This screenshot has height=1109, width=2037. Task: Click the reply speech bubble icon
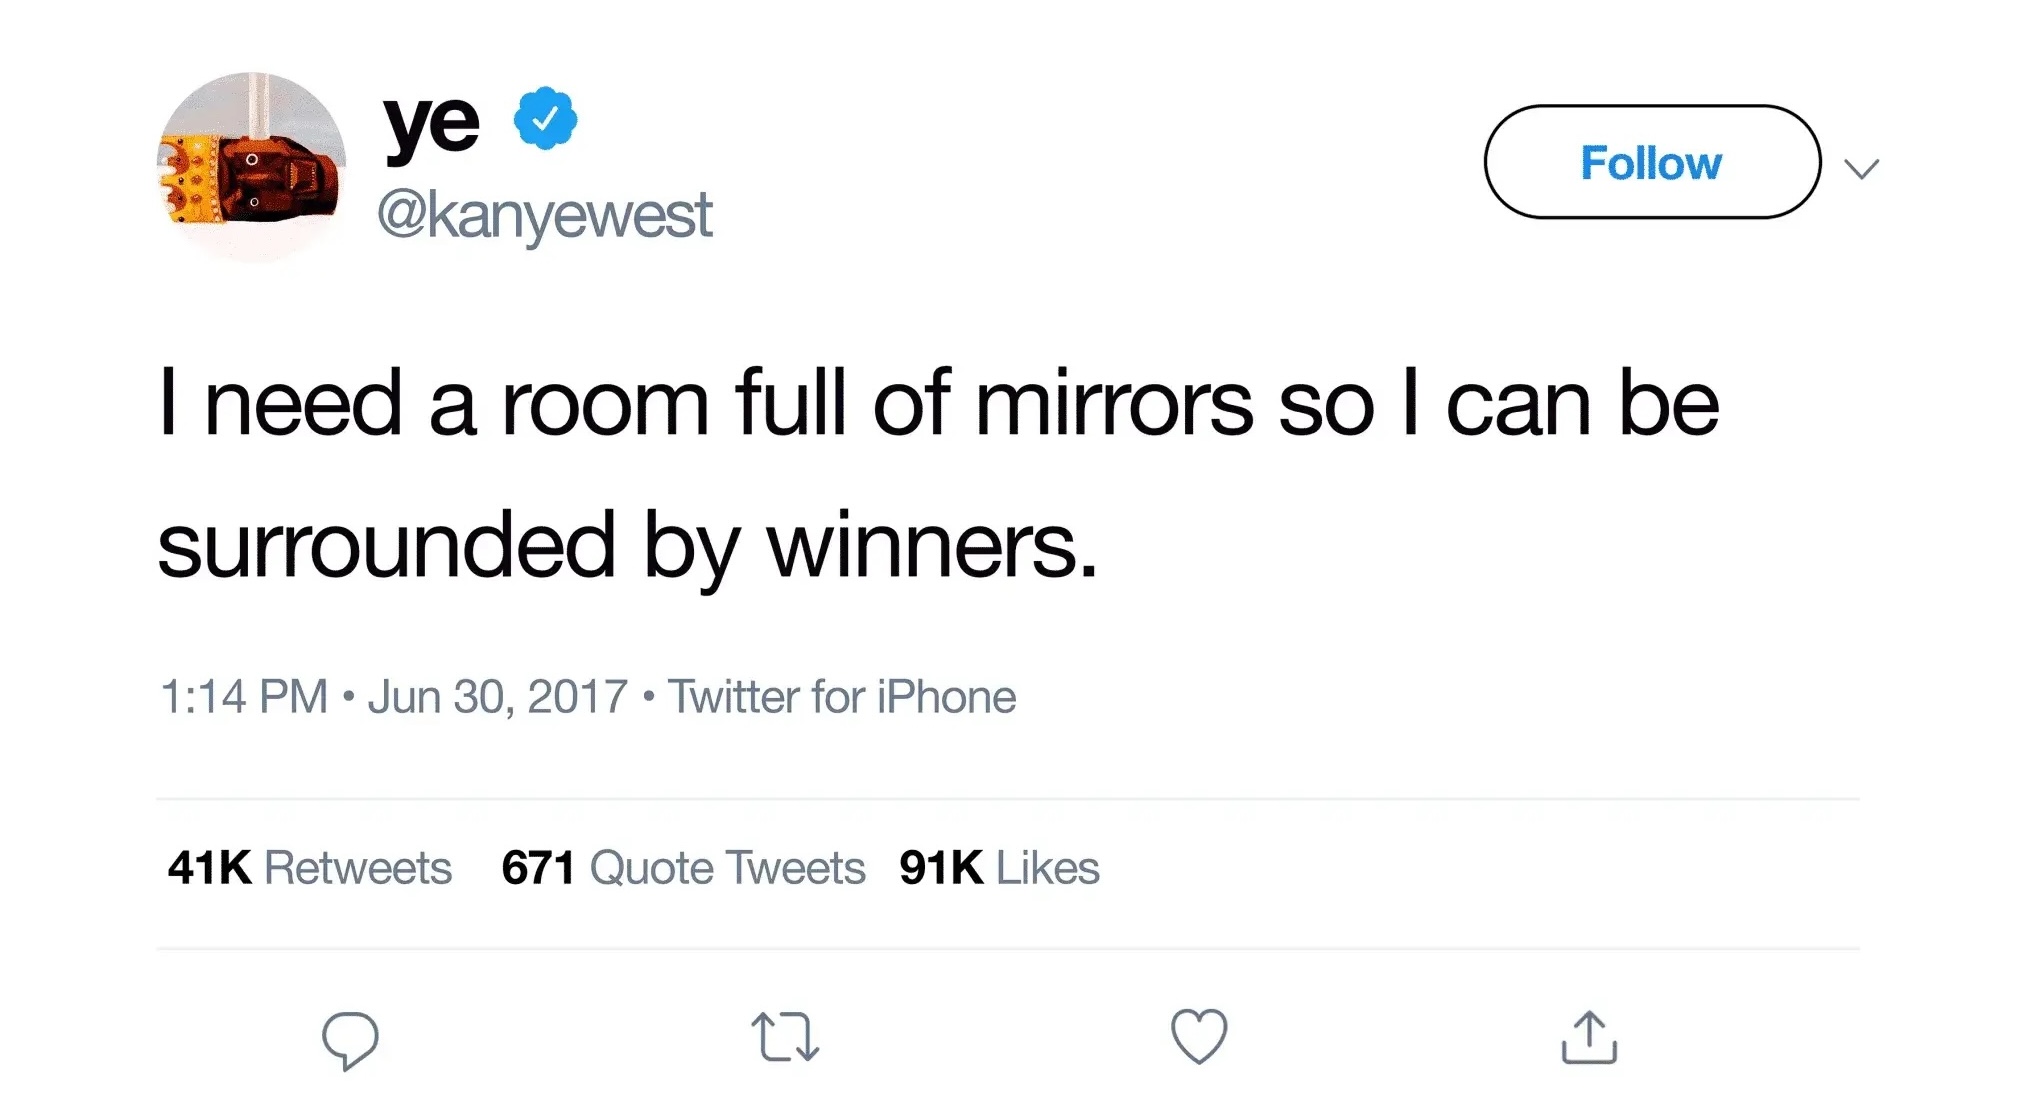350,1039
